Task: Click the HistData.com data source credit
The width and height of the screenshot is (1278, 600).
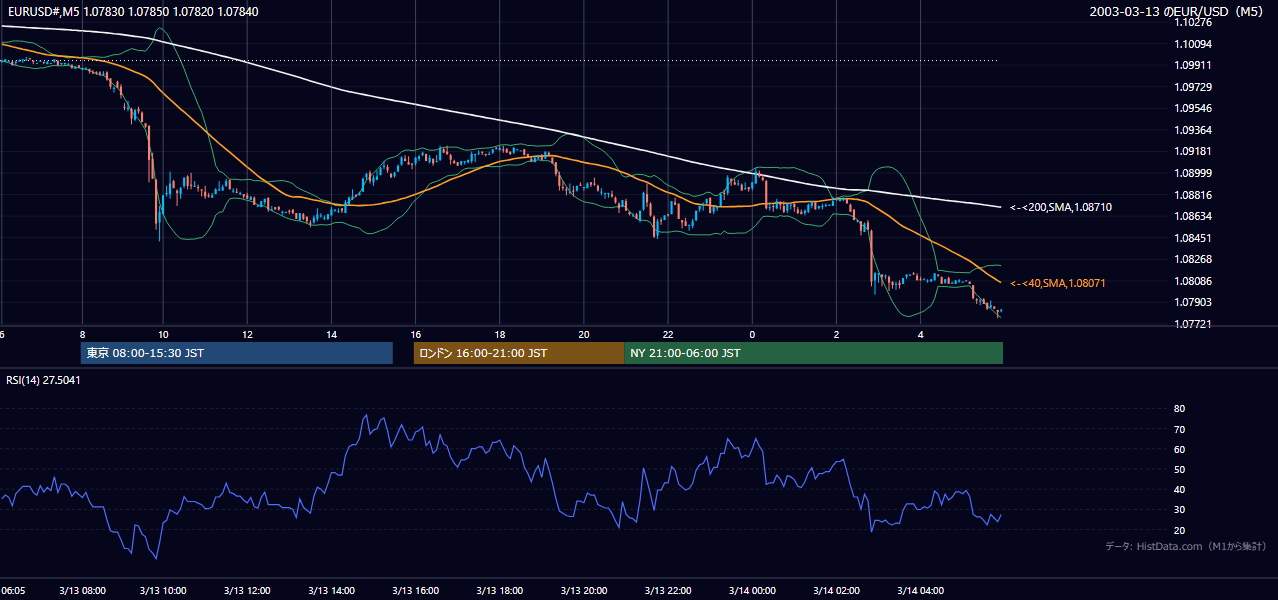Action: tap(1185, 546)
